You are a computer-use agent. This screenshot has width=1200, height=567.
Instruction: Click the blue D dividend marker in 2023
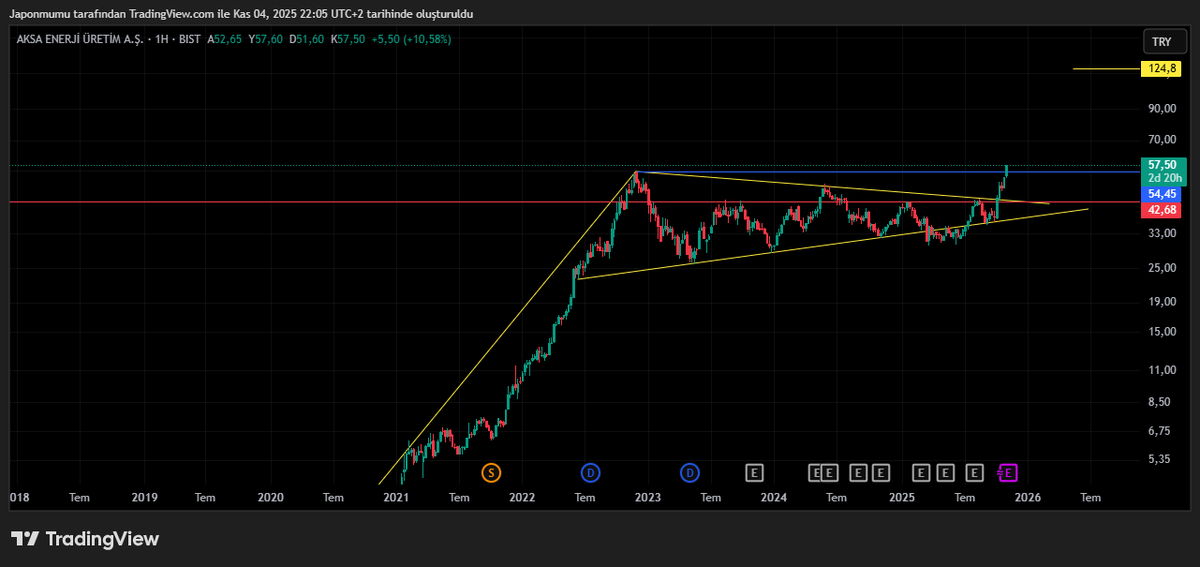click(x=690, y=472)
